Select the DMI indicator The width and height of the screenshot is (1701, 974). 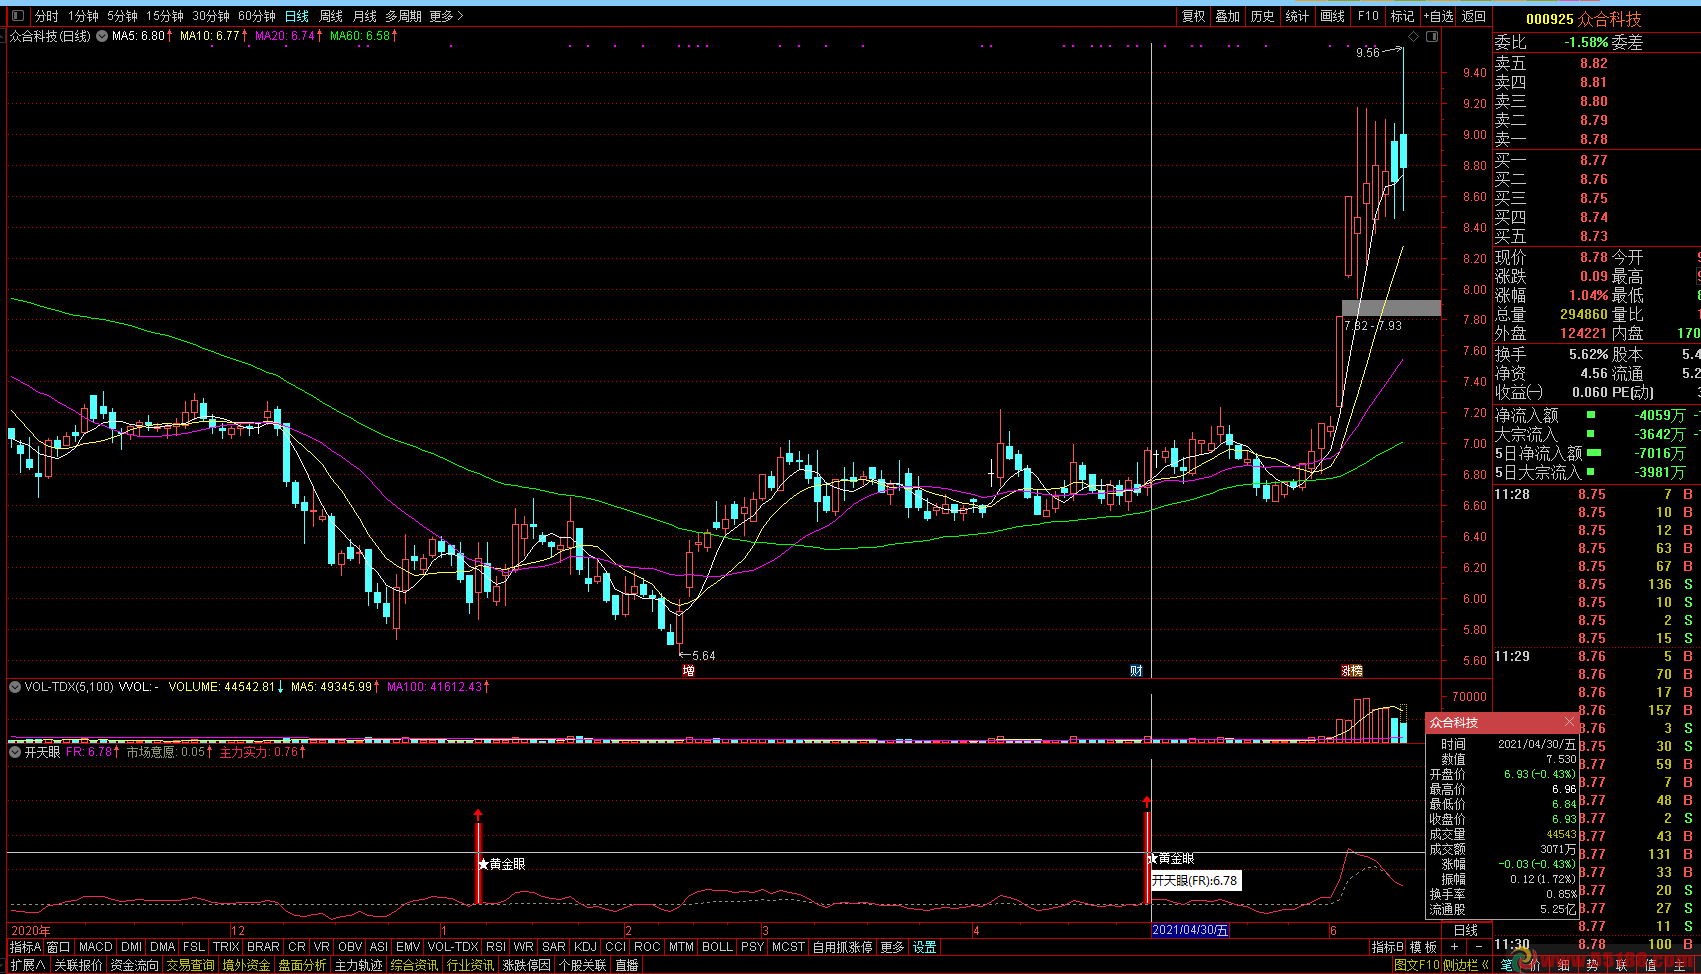click(131, 947)
